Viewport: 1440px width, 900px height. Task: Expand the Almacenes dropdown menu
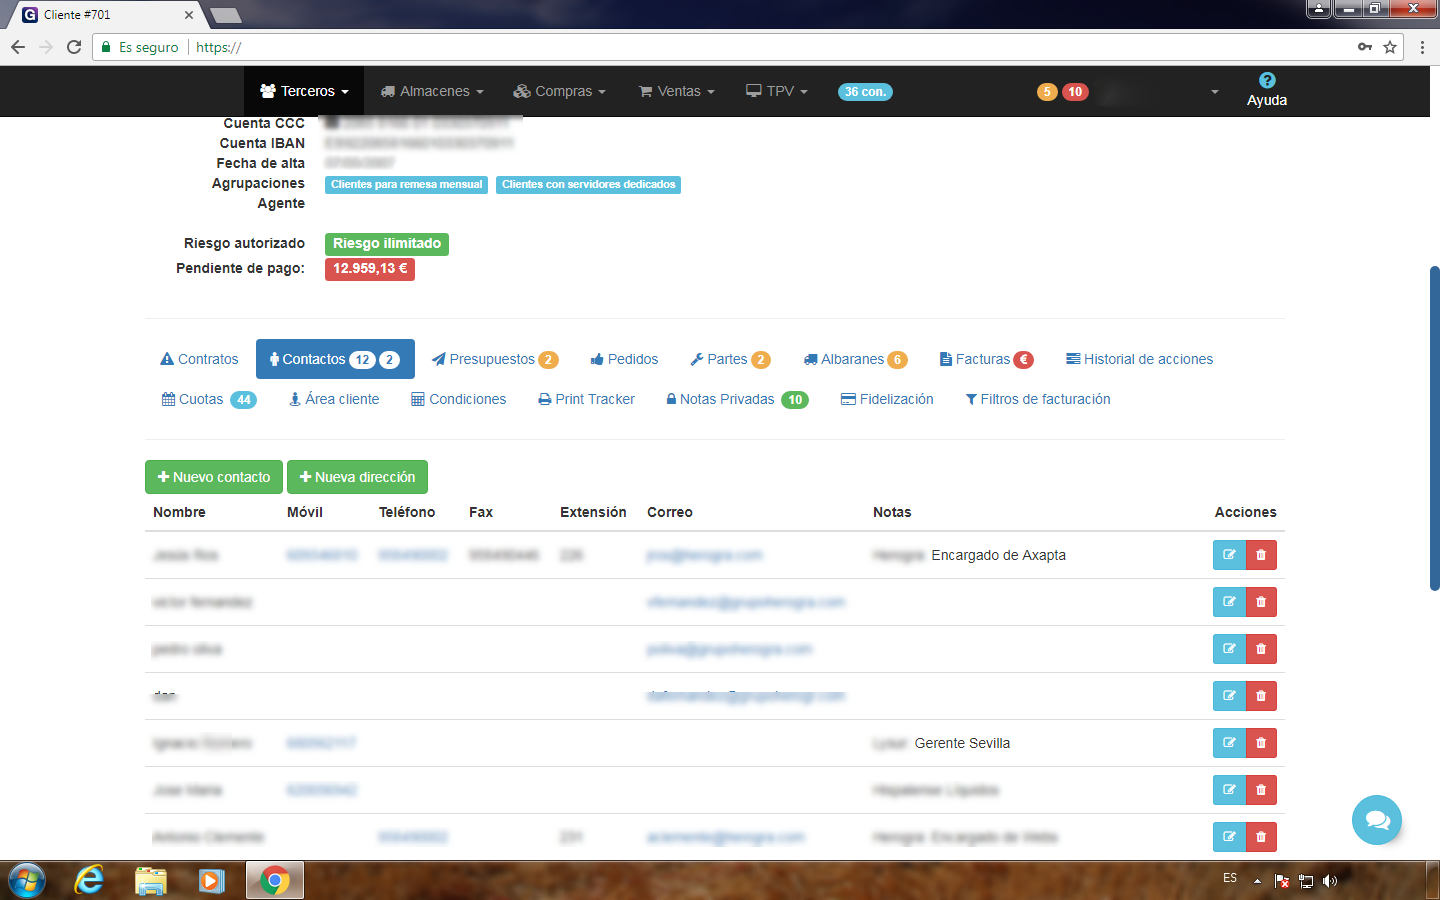[432, 91]
